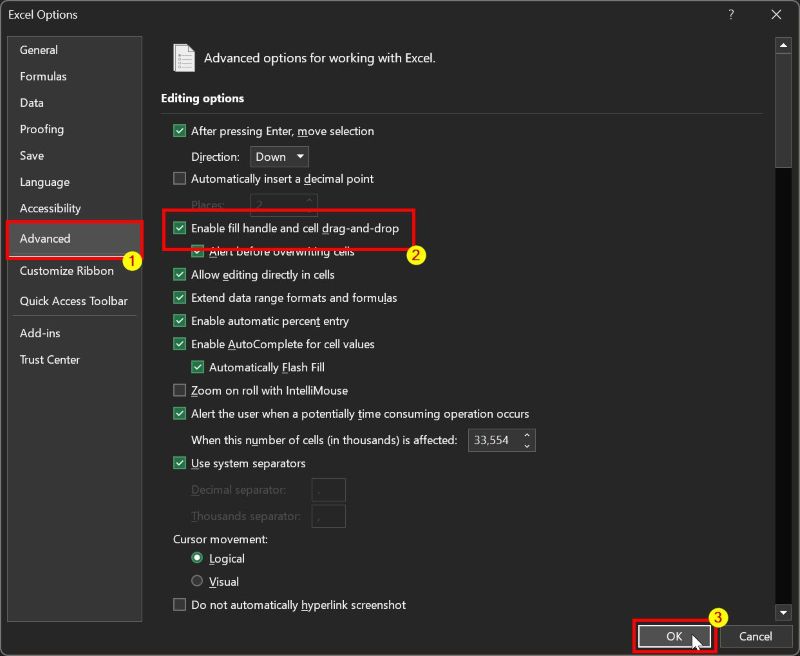Uncheck Enable fill handle and cell drag-and-drop
This screenshot has width=800, height=656.
180,228
